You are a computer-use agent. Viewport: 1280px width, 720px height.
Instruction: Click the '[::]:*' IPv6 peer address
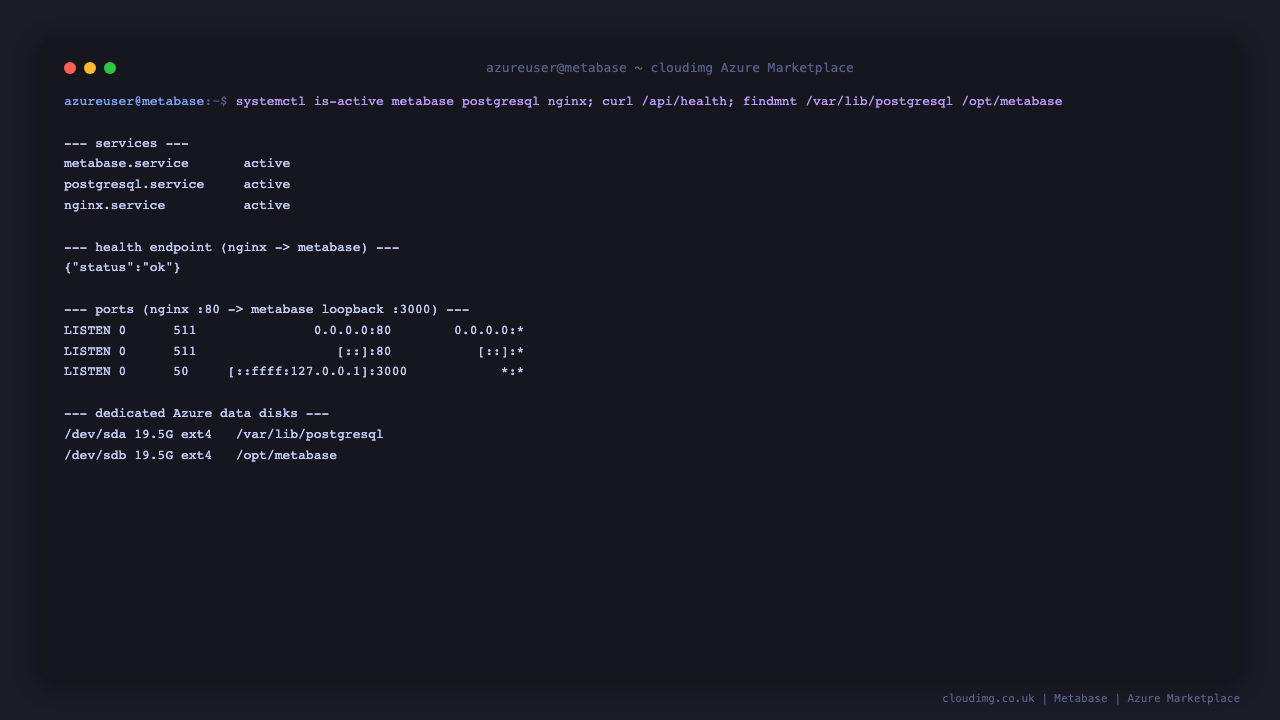tap(501, 351)
